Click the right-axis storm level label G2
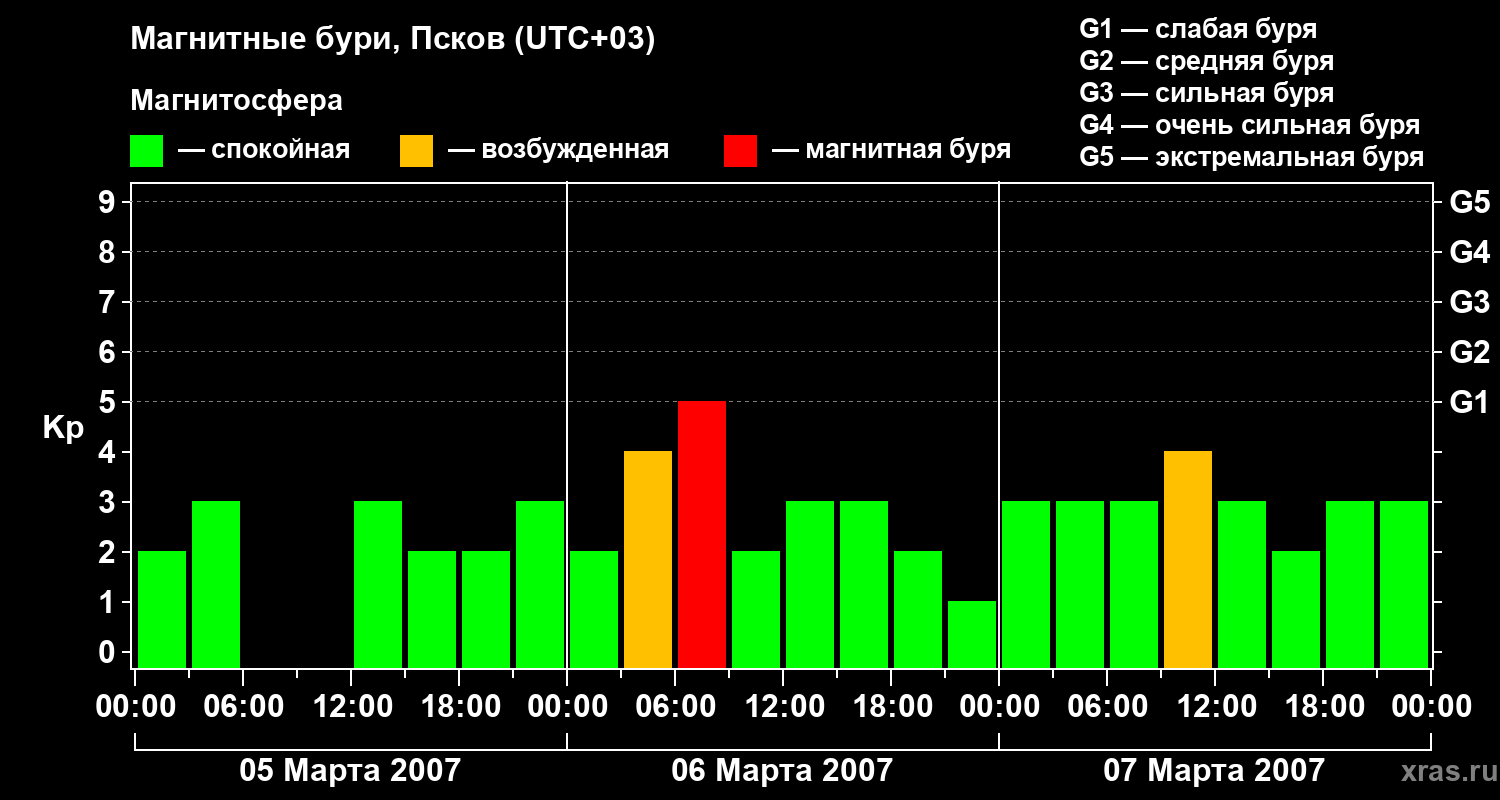Viewport: 1500px width, 800px height. (1470, 352)
